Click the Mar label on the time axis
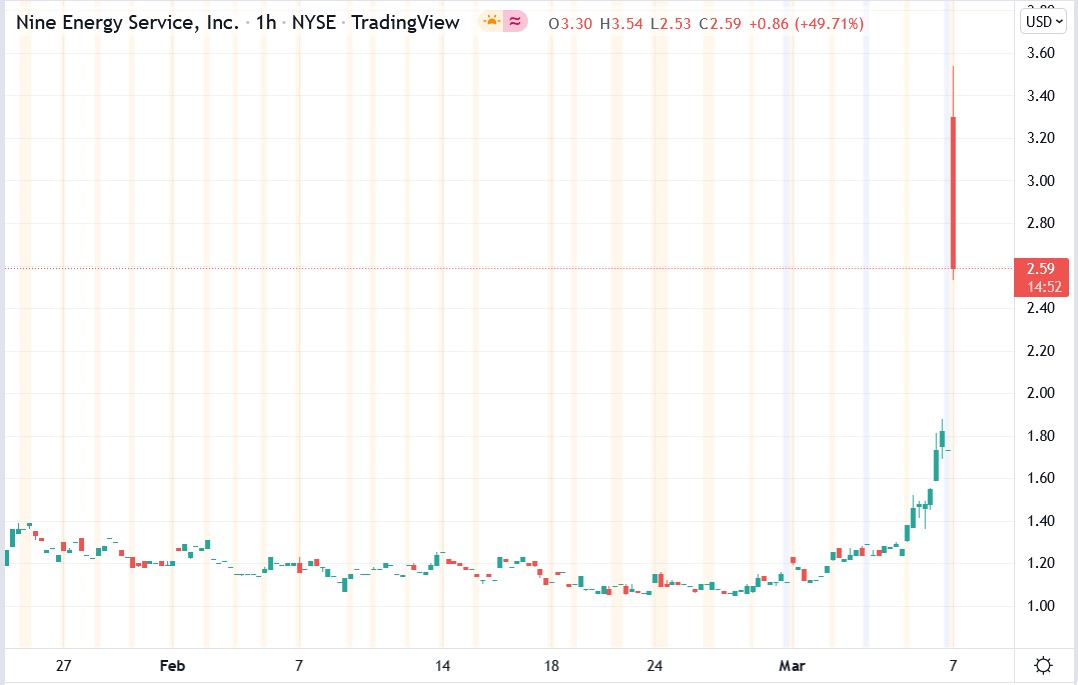This screenshot has width=1078, height=685. click(793, 664)
